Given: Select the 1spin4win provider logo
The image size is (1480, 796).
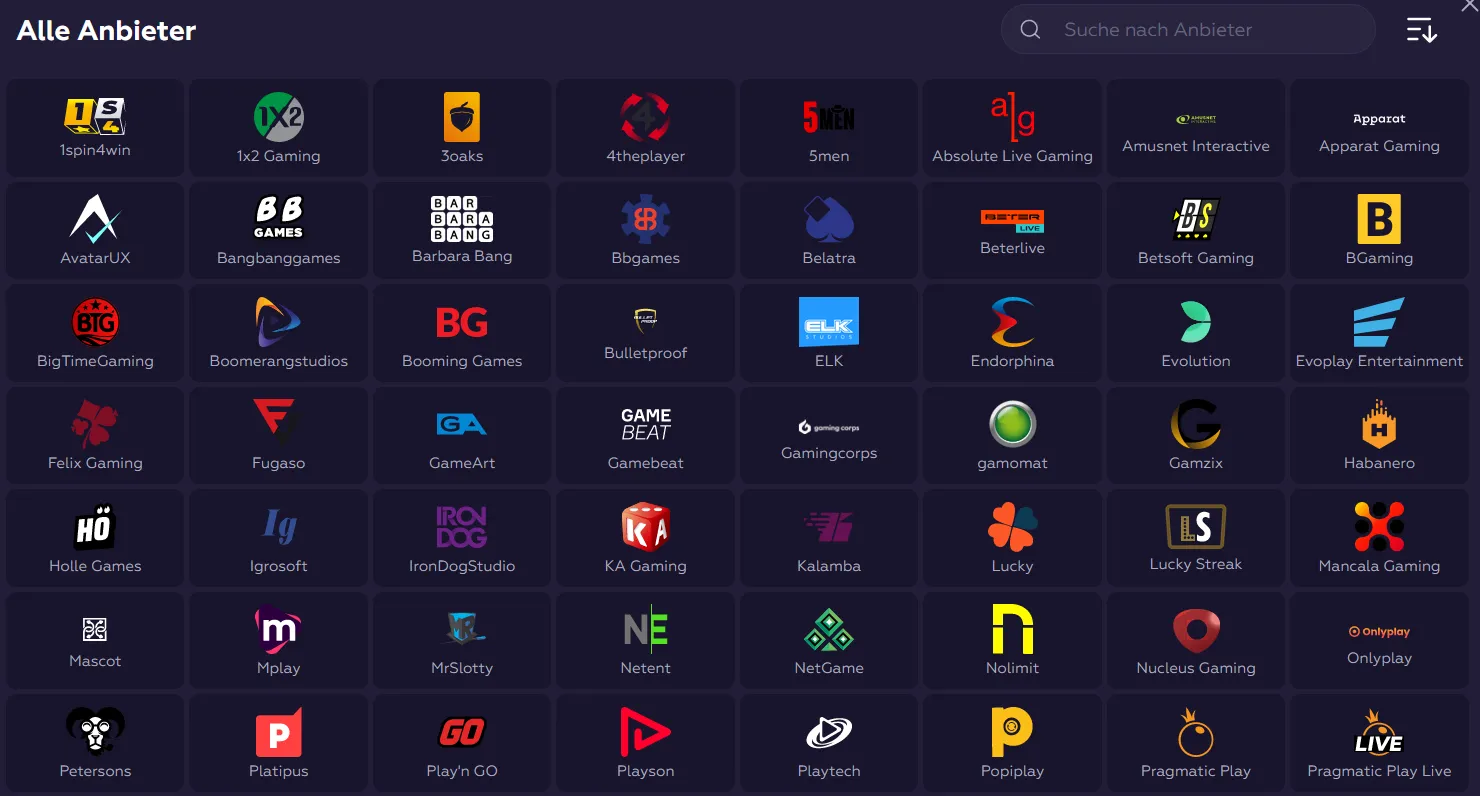Looking at the screenshot, I should point(95,117).
